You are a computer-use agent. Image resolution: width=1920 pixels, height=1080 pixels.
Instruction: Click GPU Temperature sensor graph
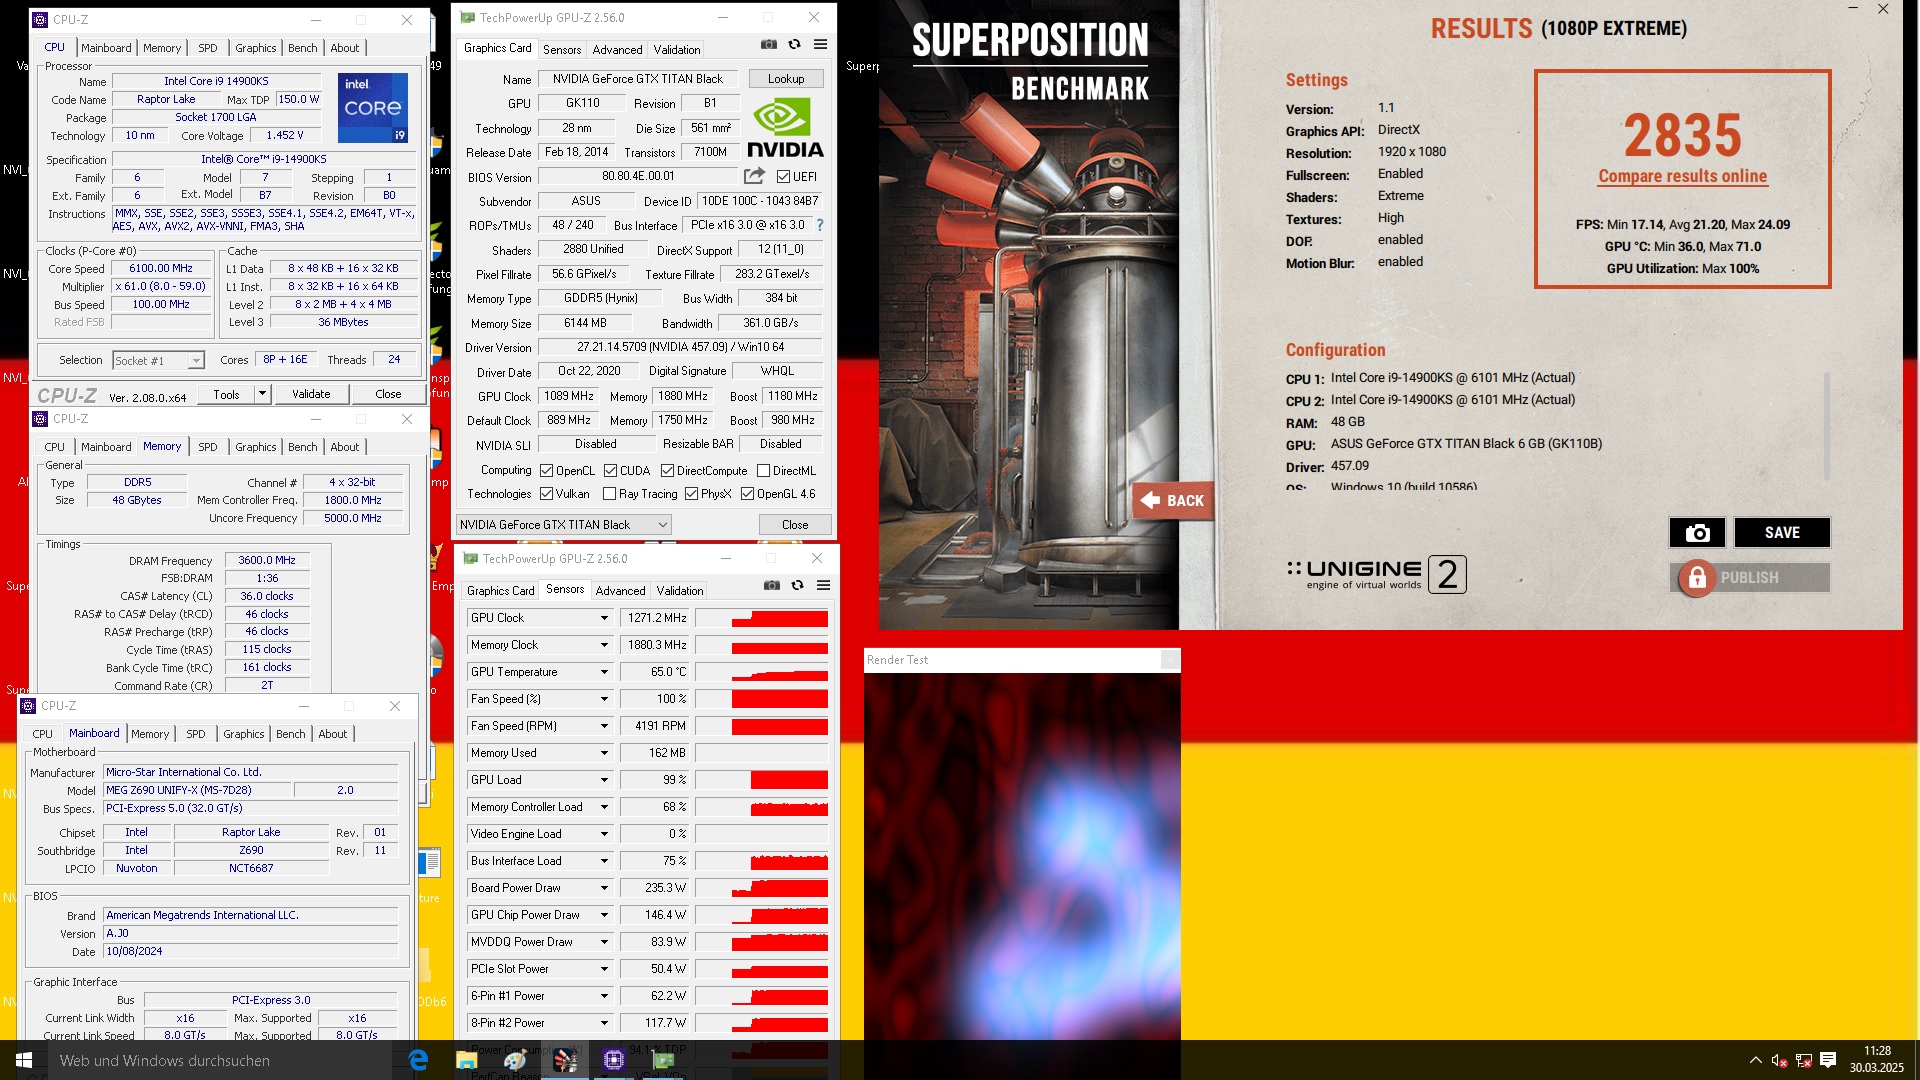coord(762,673)
